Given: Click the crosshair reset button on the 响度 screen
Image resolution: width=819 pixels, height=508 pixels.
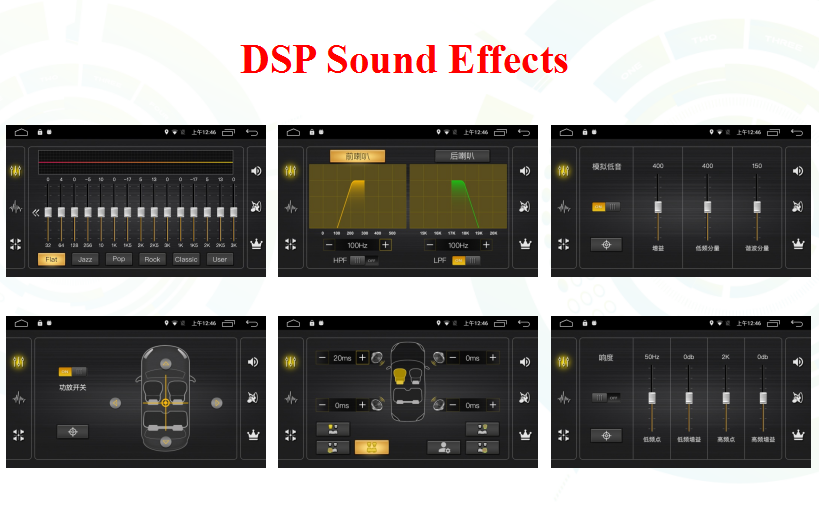Looking at the screenshot, I should (606, 435).
